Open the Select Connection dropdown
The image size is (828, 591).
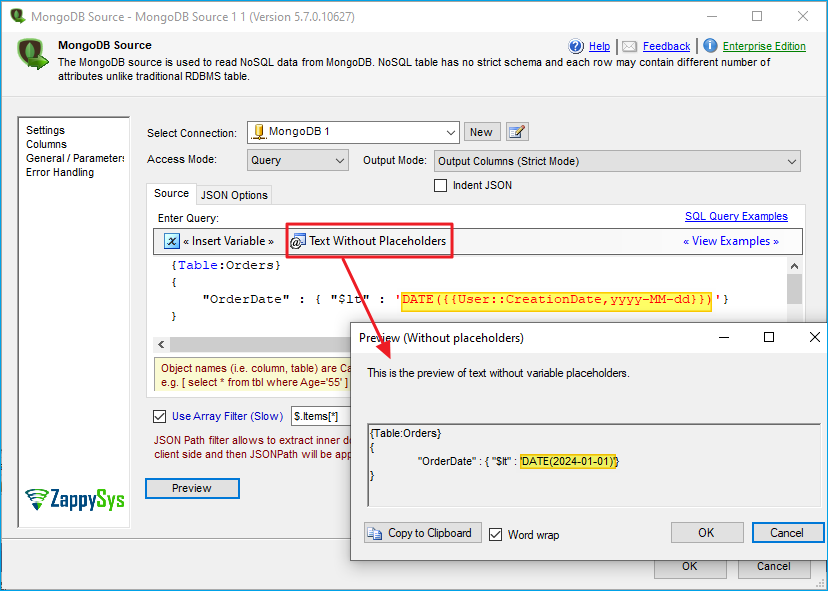pos(451,132)
